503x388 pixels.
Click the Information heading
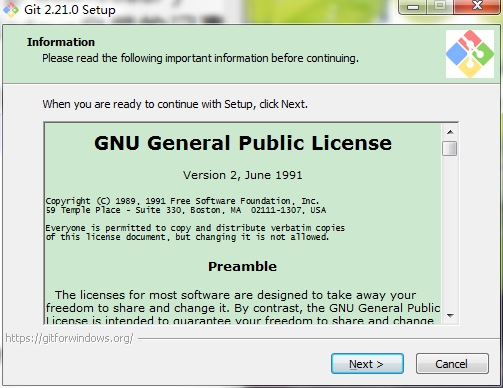[61, 42]
